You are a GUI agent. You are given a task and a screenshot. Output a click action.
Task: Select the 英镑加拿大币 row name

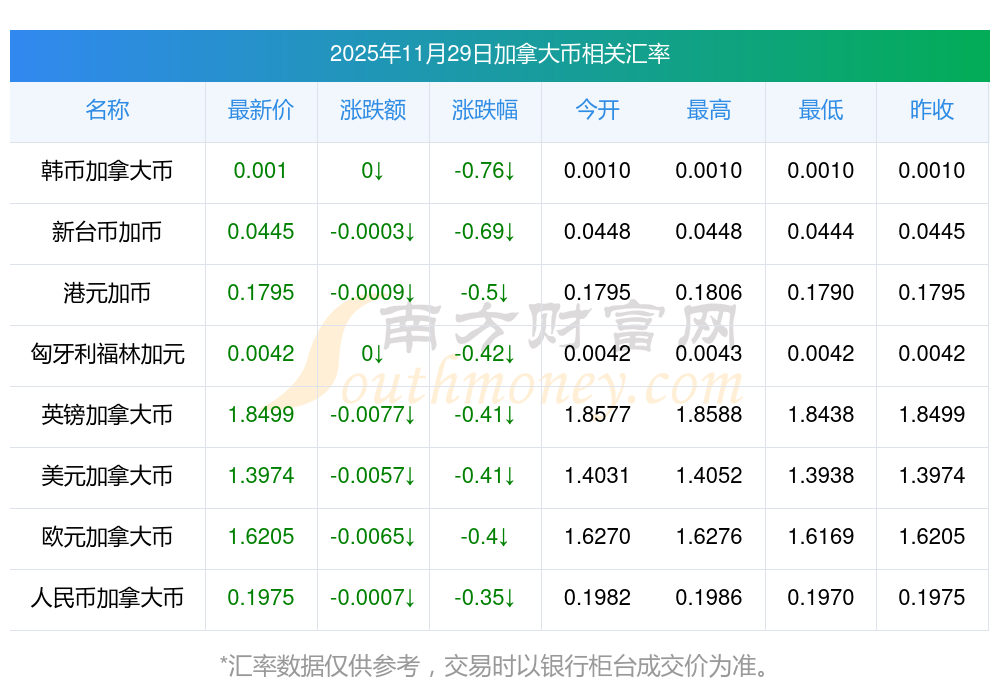point(107,415)
